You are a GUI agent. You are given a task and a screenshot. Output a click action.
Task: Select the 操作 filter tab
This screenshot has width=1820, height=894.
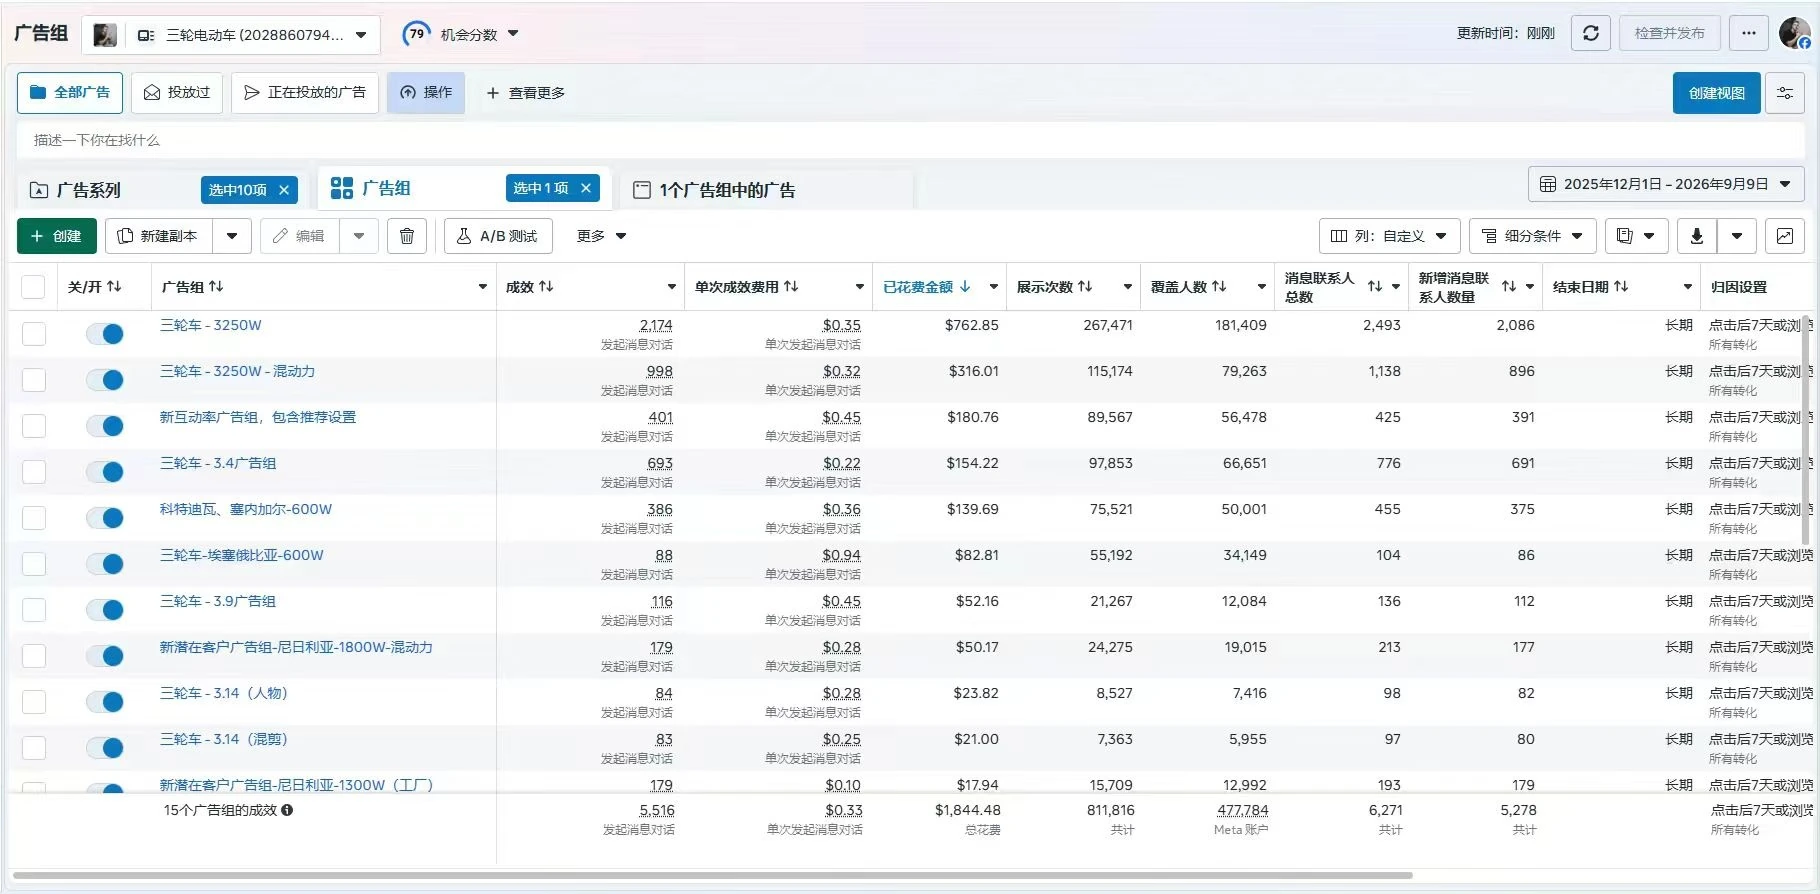[426, 93]
